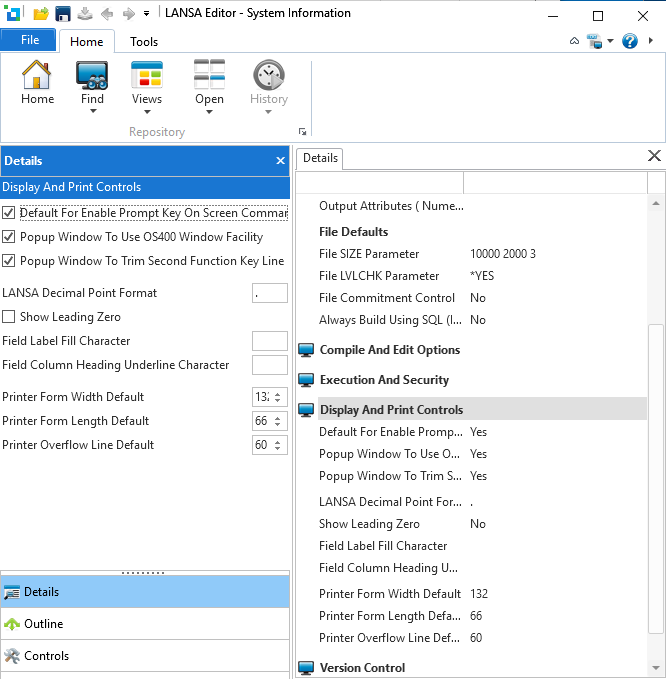Viewport: 666px width, 679px height.
Task: Click the LANSA Decimal Point Format field
Action: pos(269,293)
